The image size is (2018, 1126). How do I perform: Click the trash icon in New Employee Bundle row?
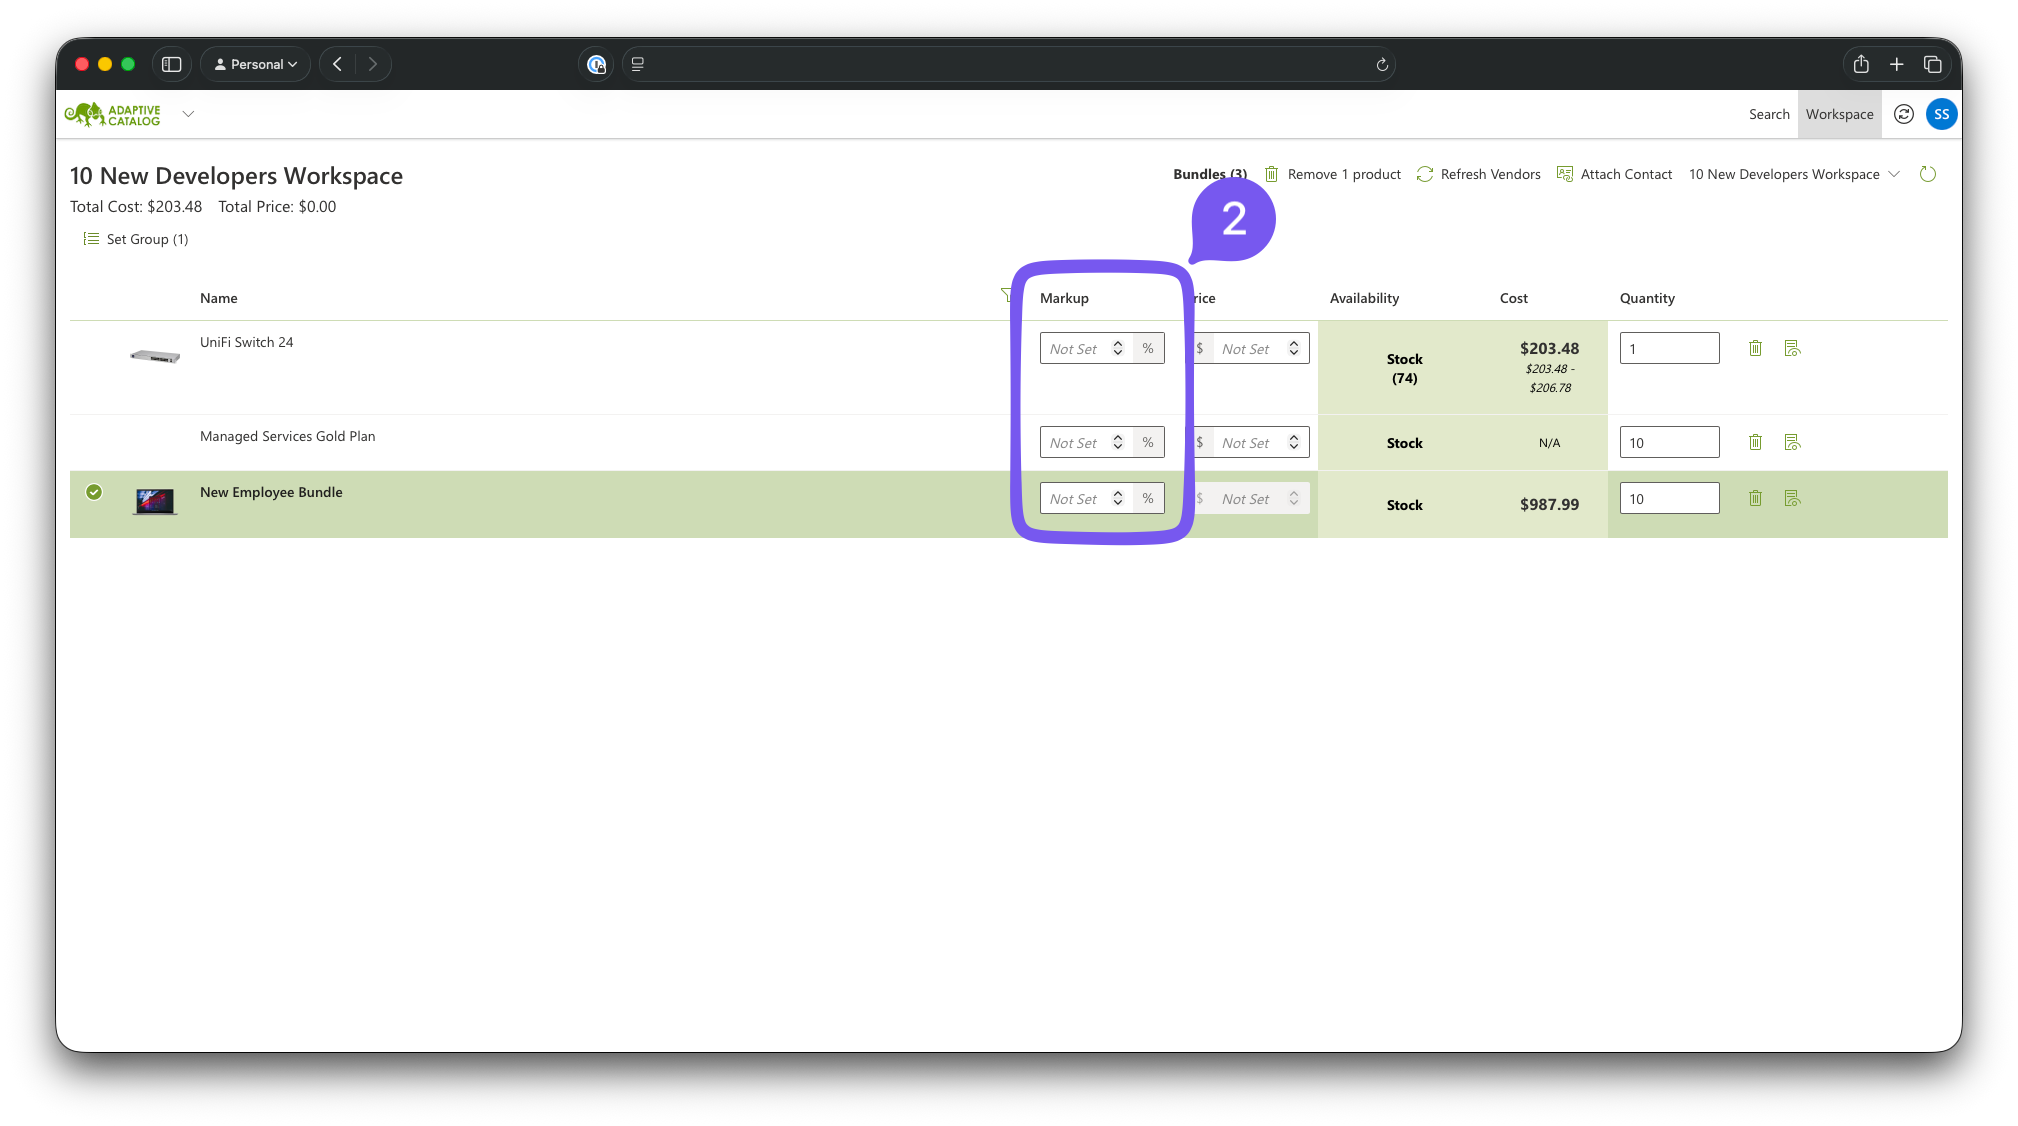pos(1755,498)
